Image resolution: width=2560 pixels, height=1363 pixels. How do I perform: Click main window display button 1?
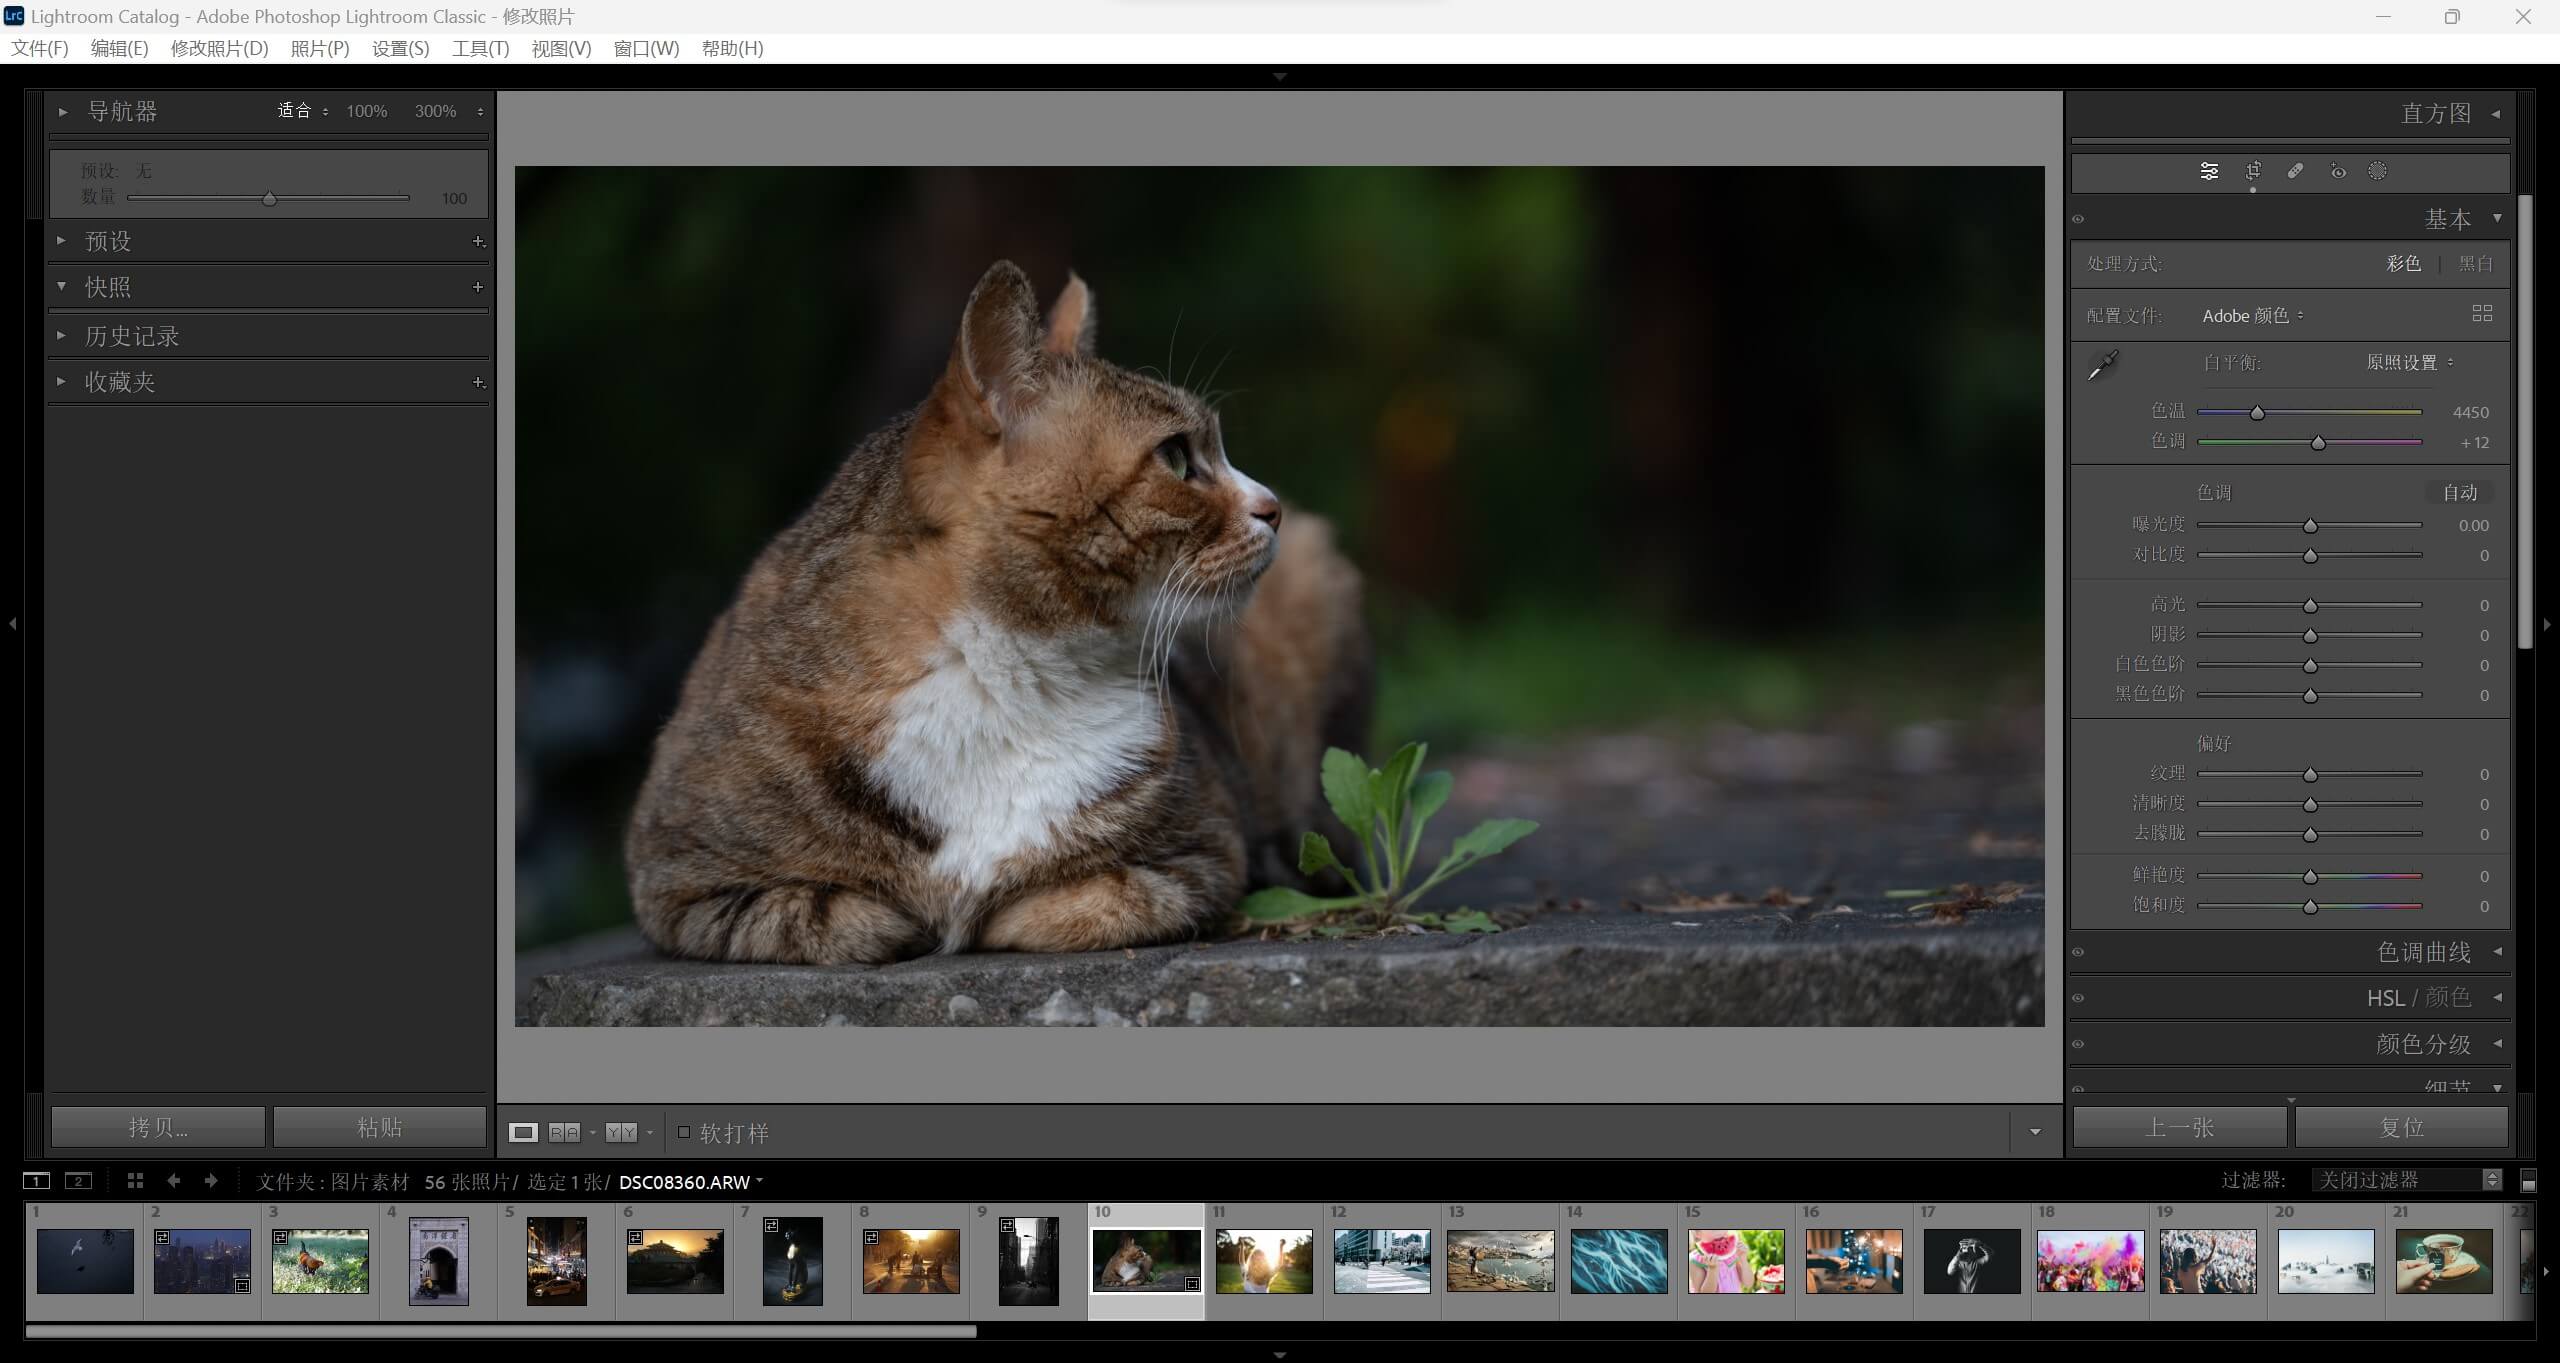(36, 1181)
